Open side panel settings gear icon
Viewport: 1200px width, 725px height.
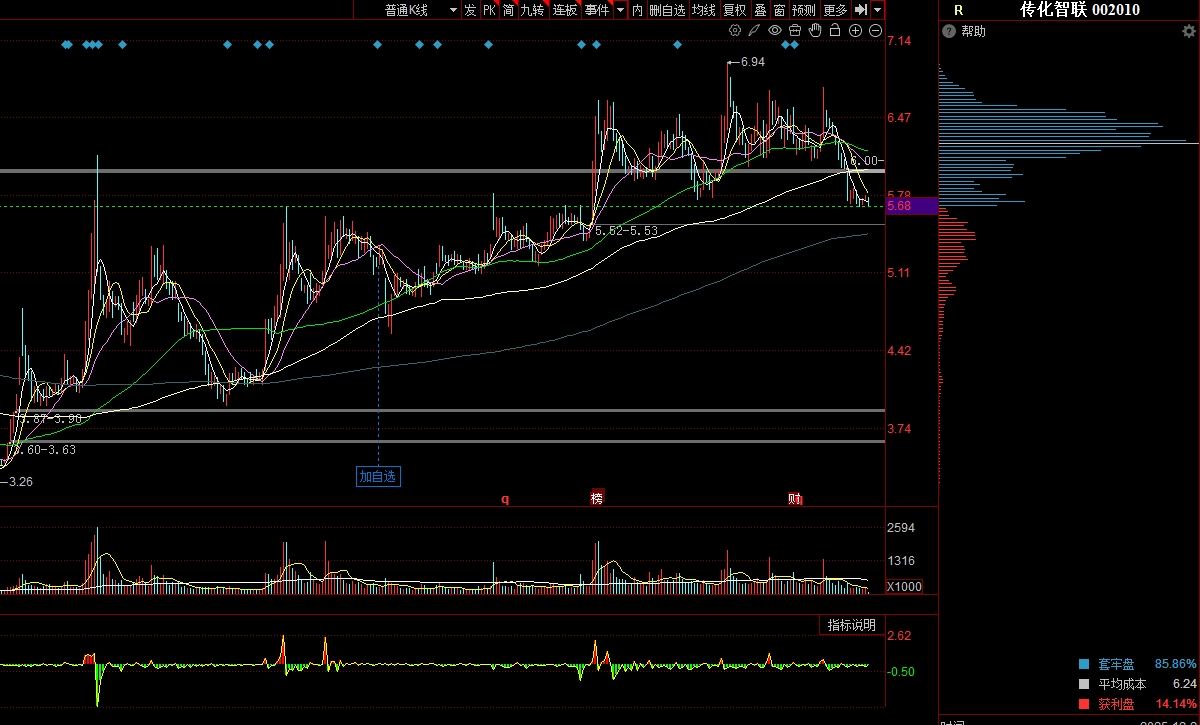pos(1188,31)
